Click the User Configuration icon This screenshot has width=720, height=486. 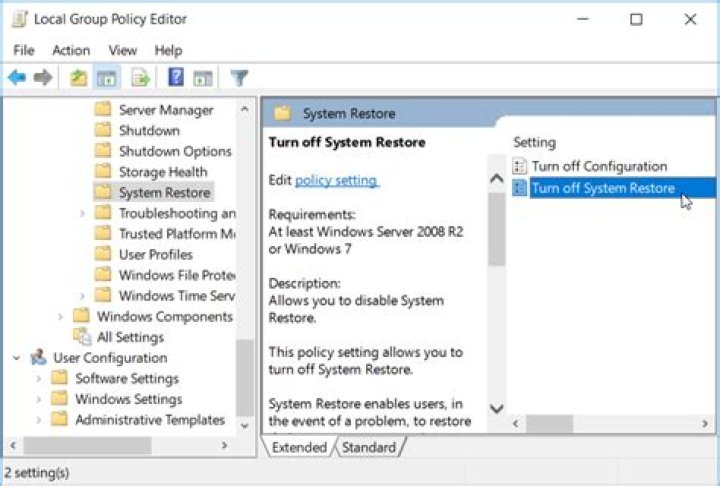coord(39,357)
